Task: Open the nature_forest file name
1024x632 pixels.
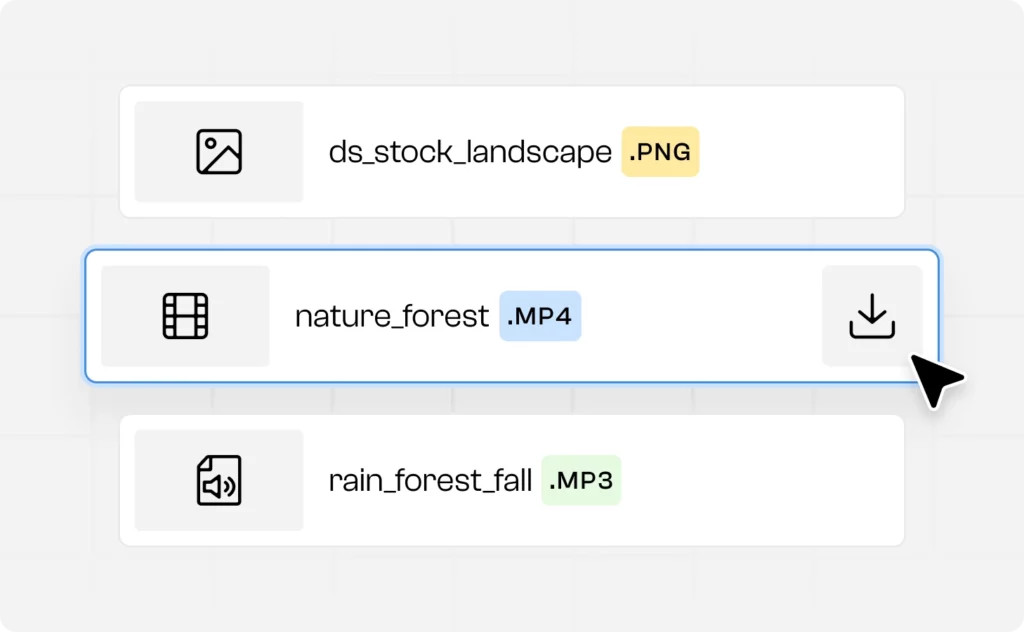Action: 391,316
